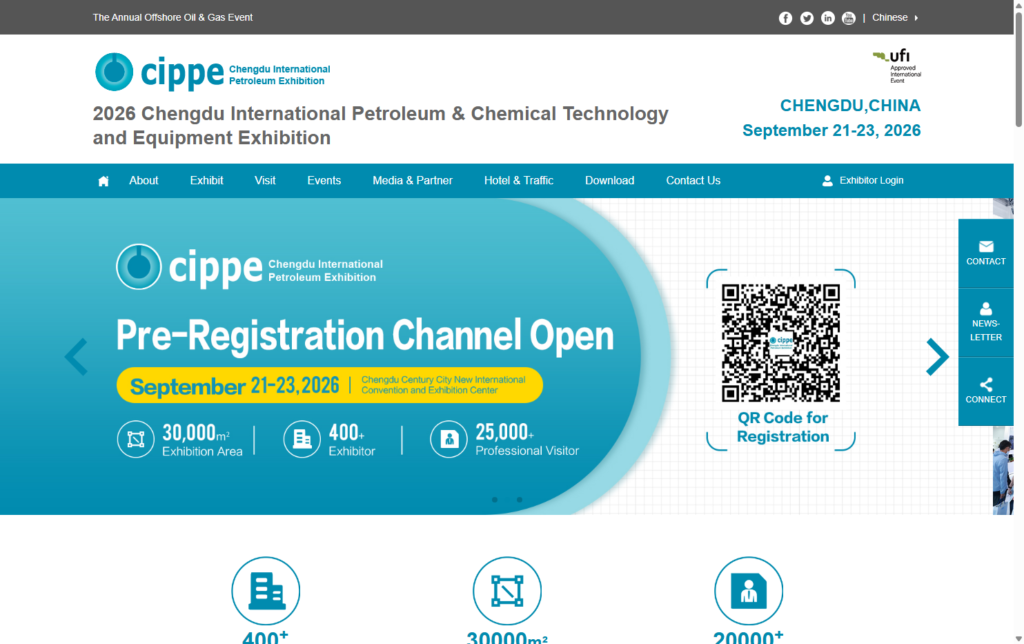Open the Visit page link
1024x644 pixels.
click(x=264, y=180)
